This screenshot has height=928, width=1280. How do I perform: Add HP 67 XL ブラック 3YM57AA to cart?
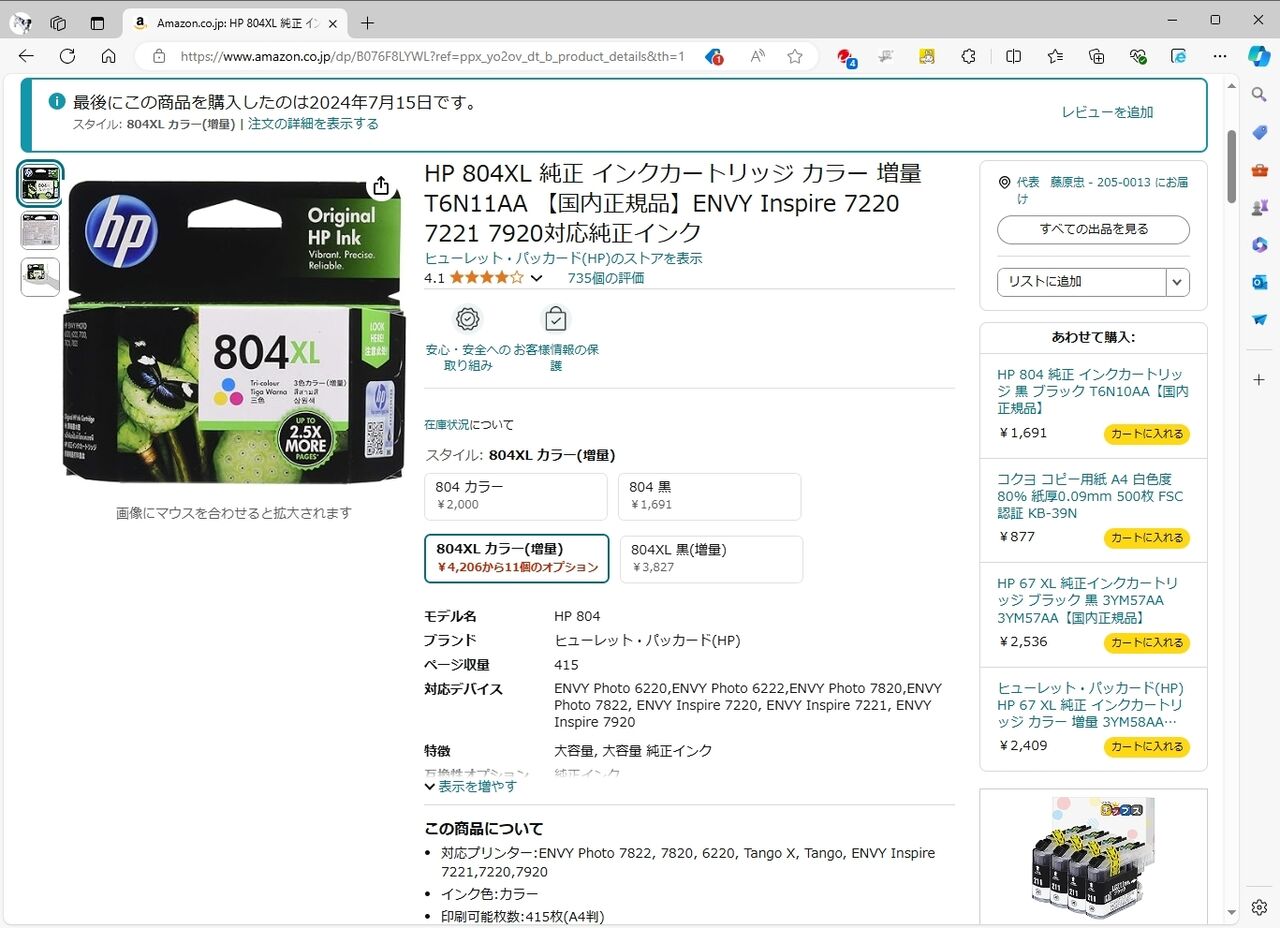1147,642
